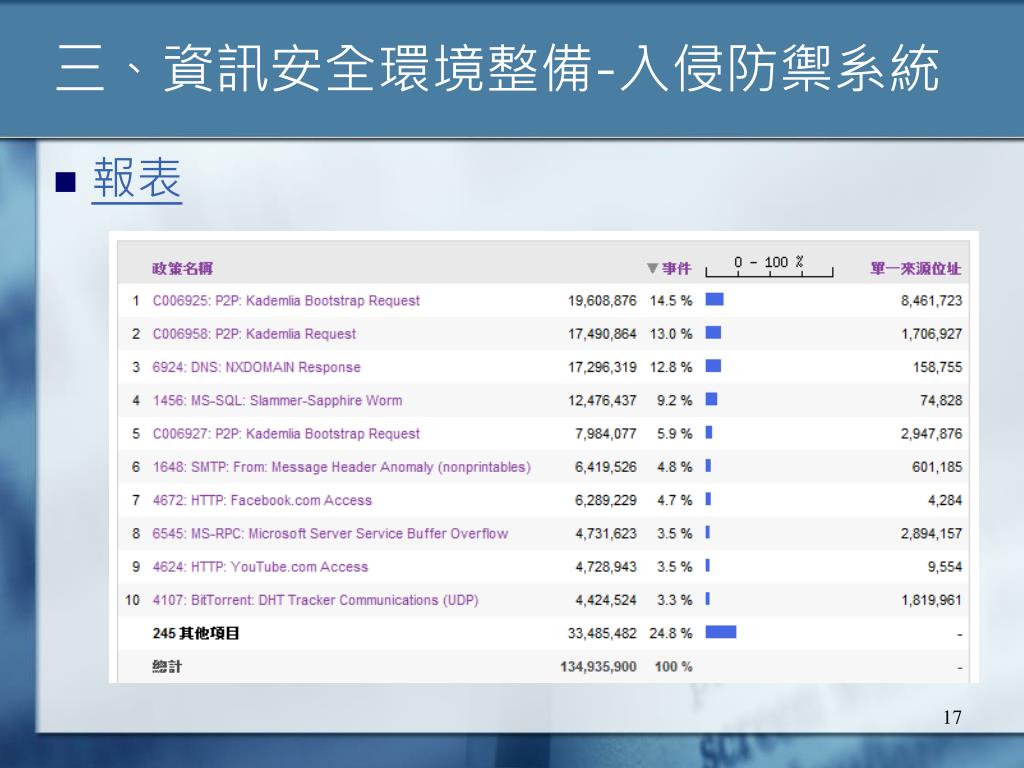
Task: Click the 12.8 % percentage value
Action: pos(671,367)
